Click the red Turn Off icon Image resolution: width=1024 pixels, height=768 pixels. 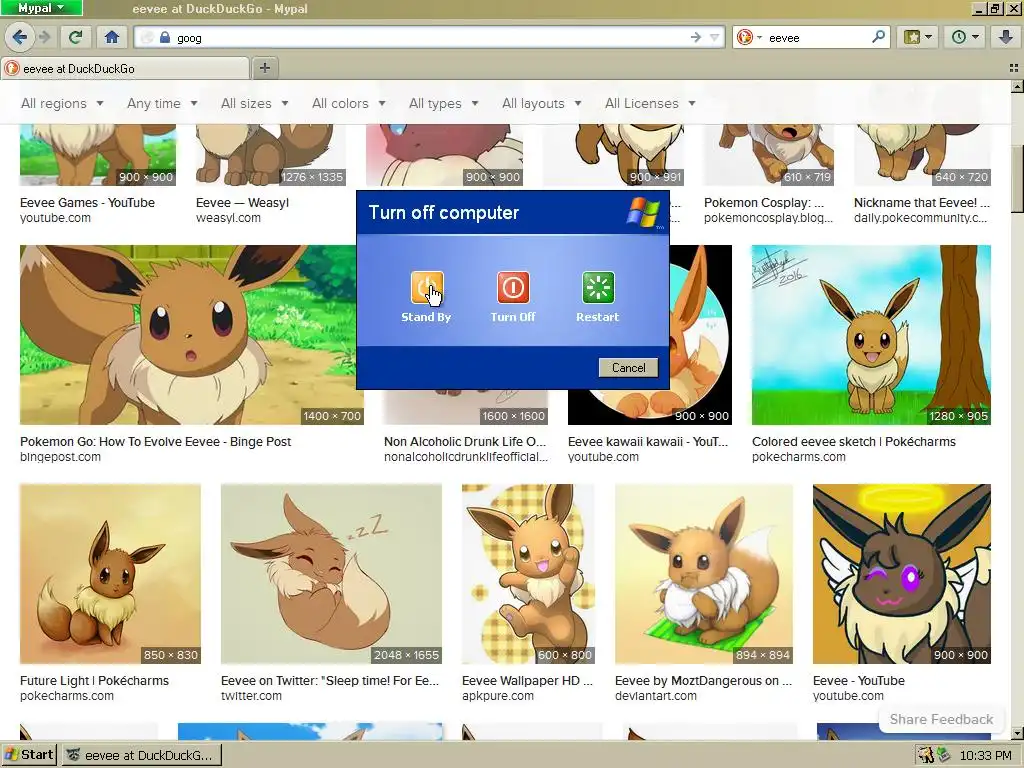click(x=513, y=287)
